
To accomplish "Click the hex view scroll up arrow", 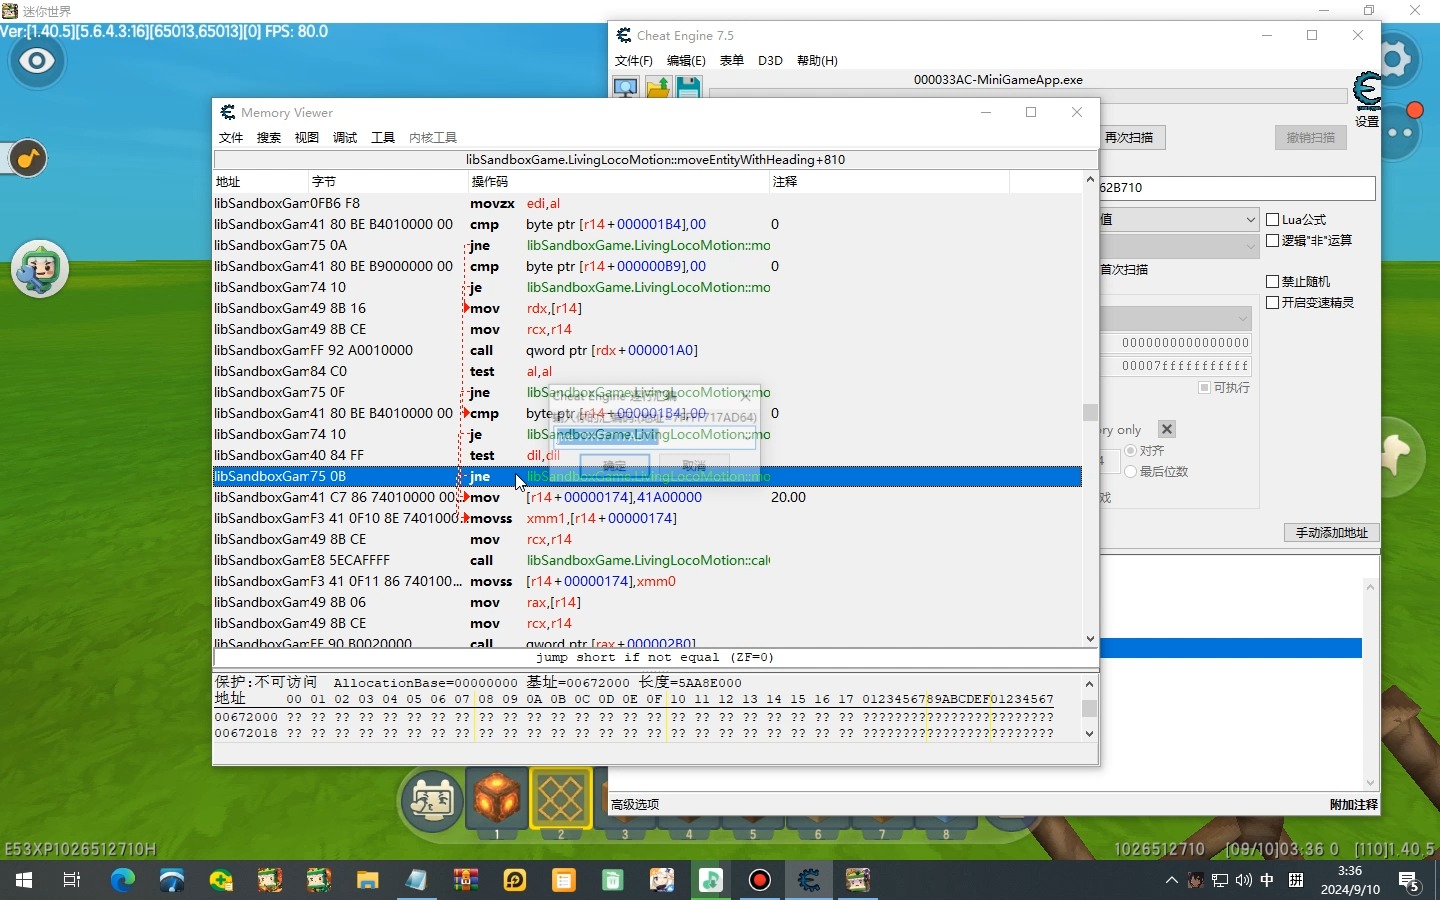I will (1089, 684).
